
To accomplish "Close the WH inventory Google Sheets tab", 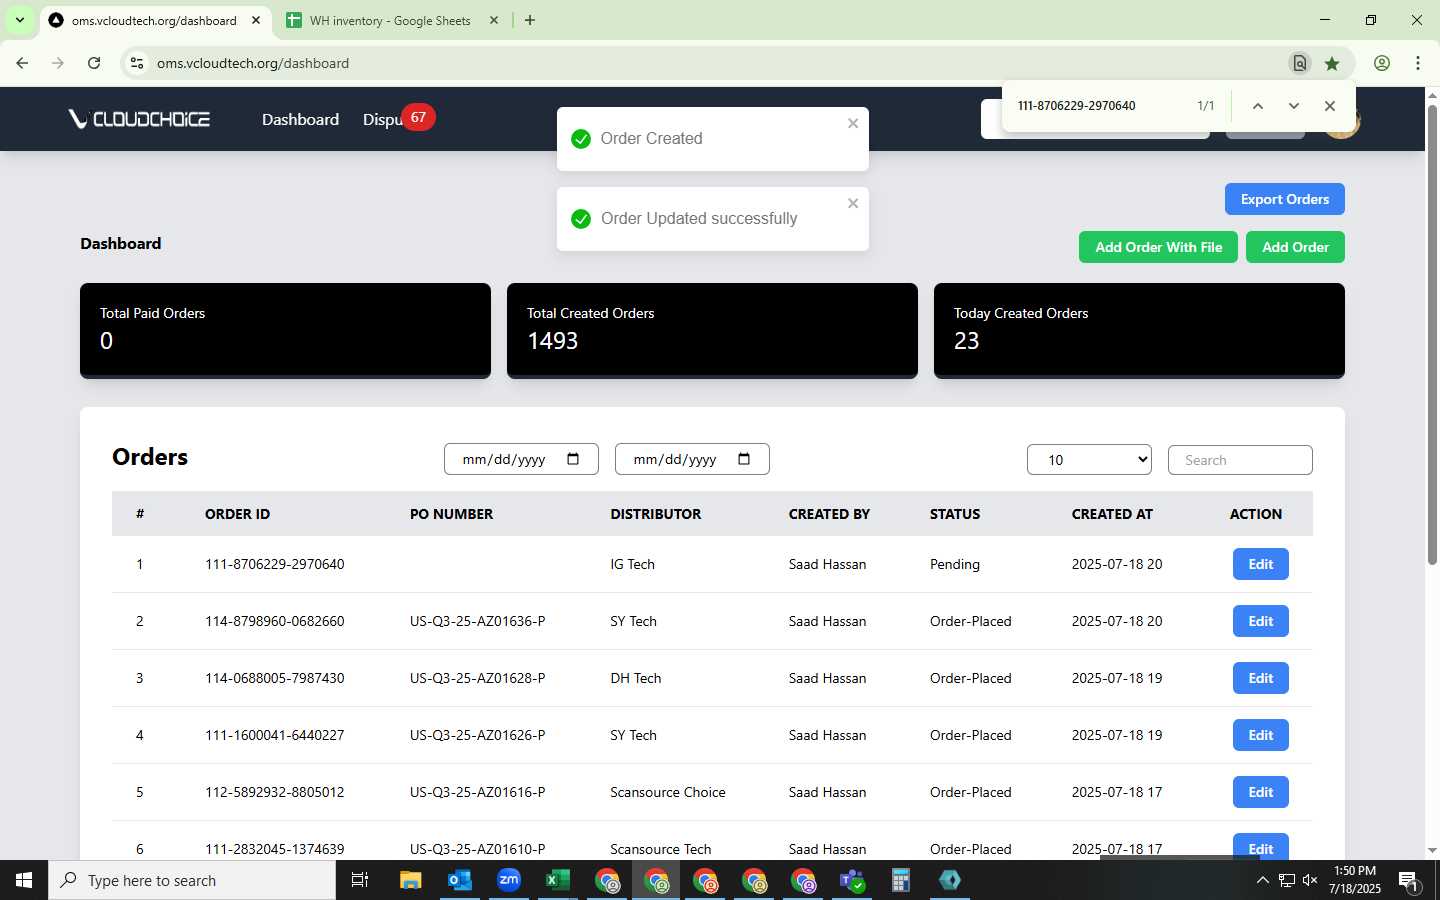I will (494, 20).
